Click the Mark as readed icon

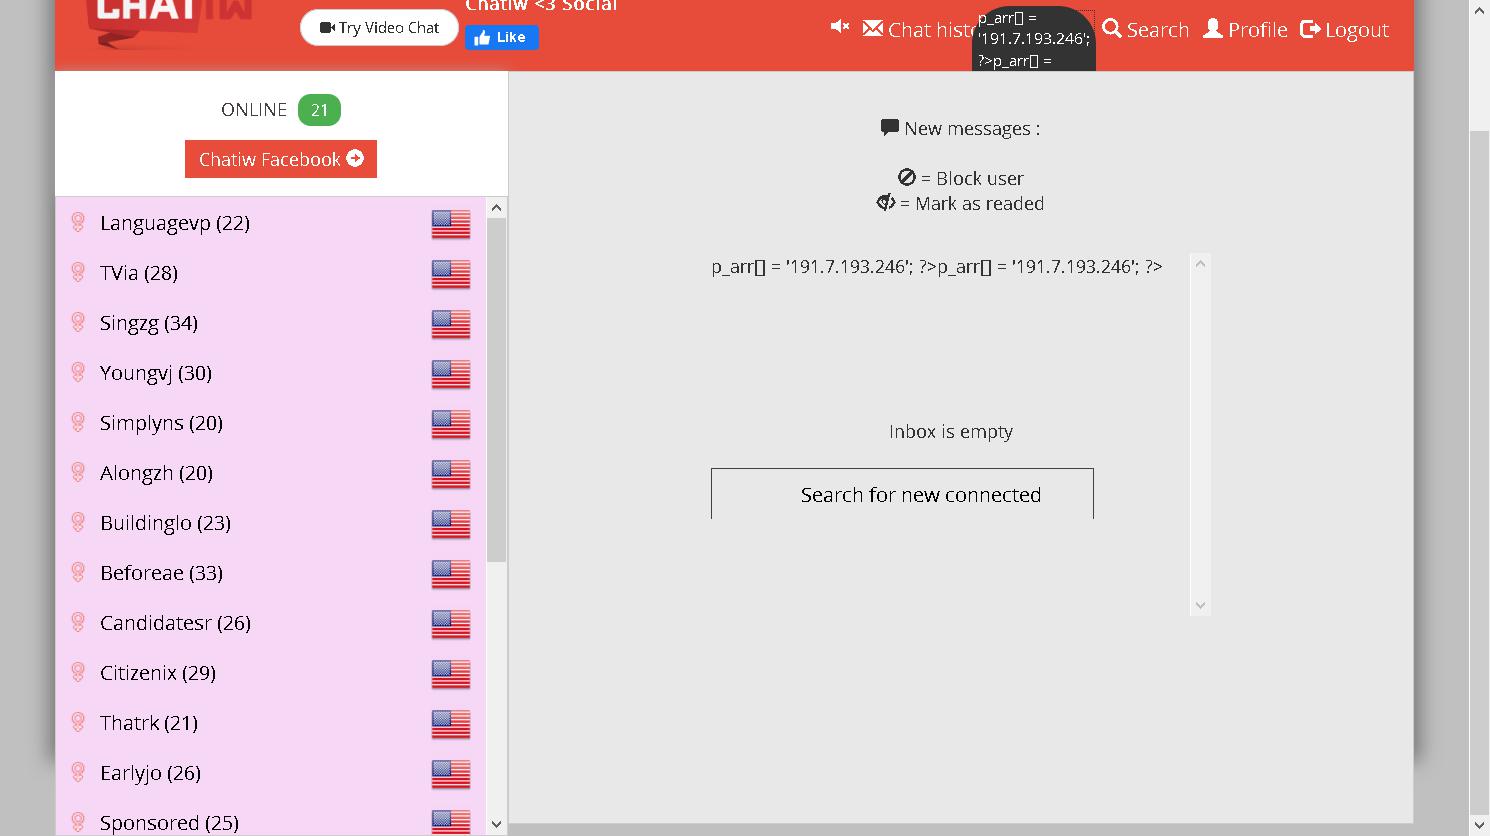[884, 202]
